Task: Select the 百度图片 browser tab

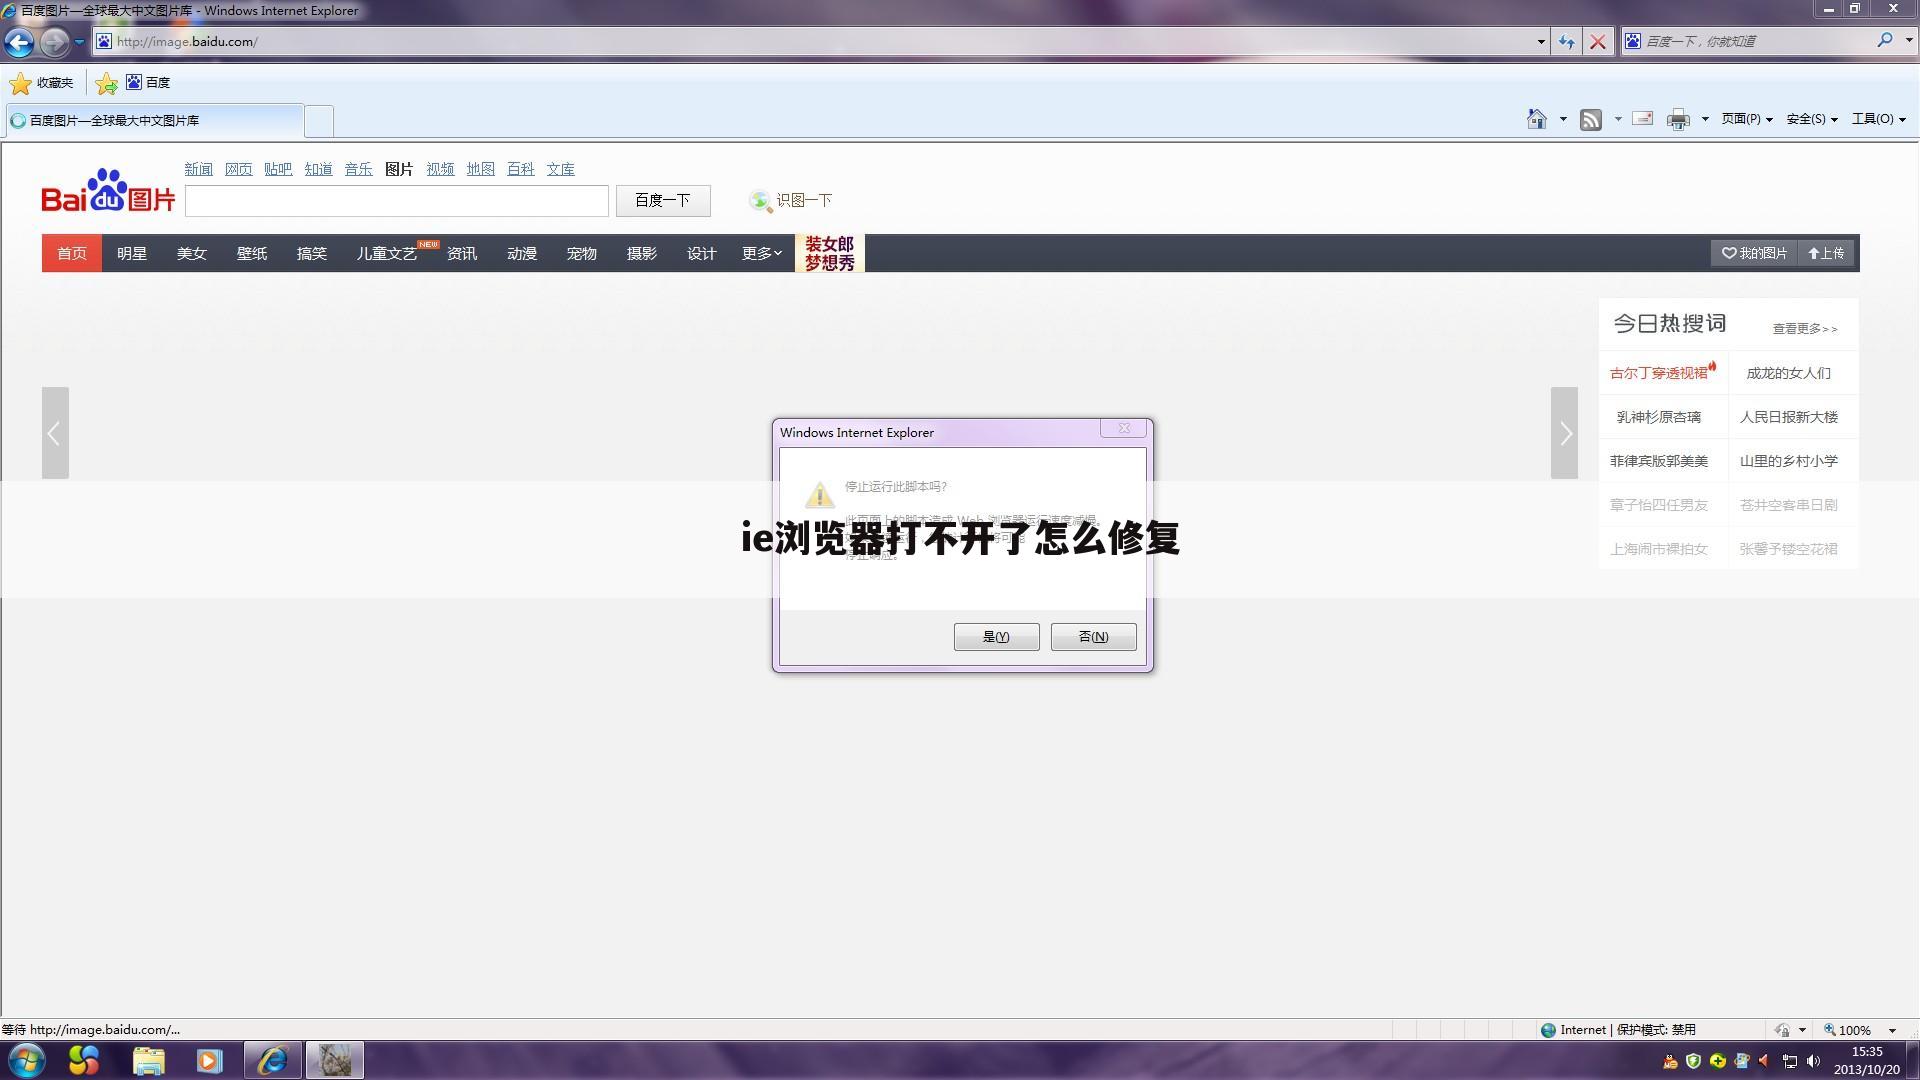Action: (x=154, y=120)
